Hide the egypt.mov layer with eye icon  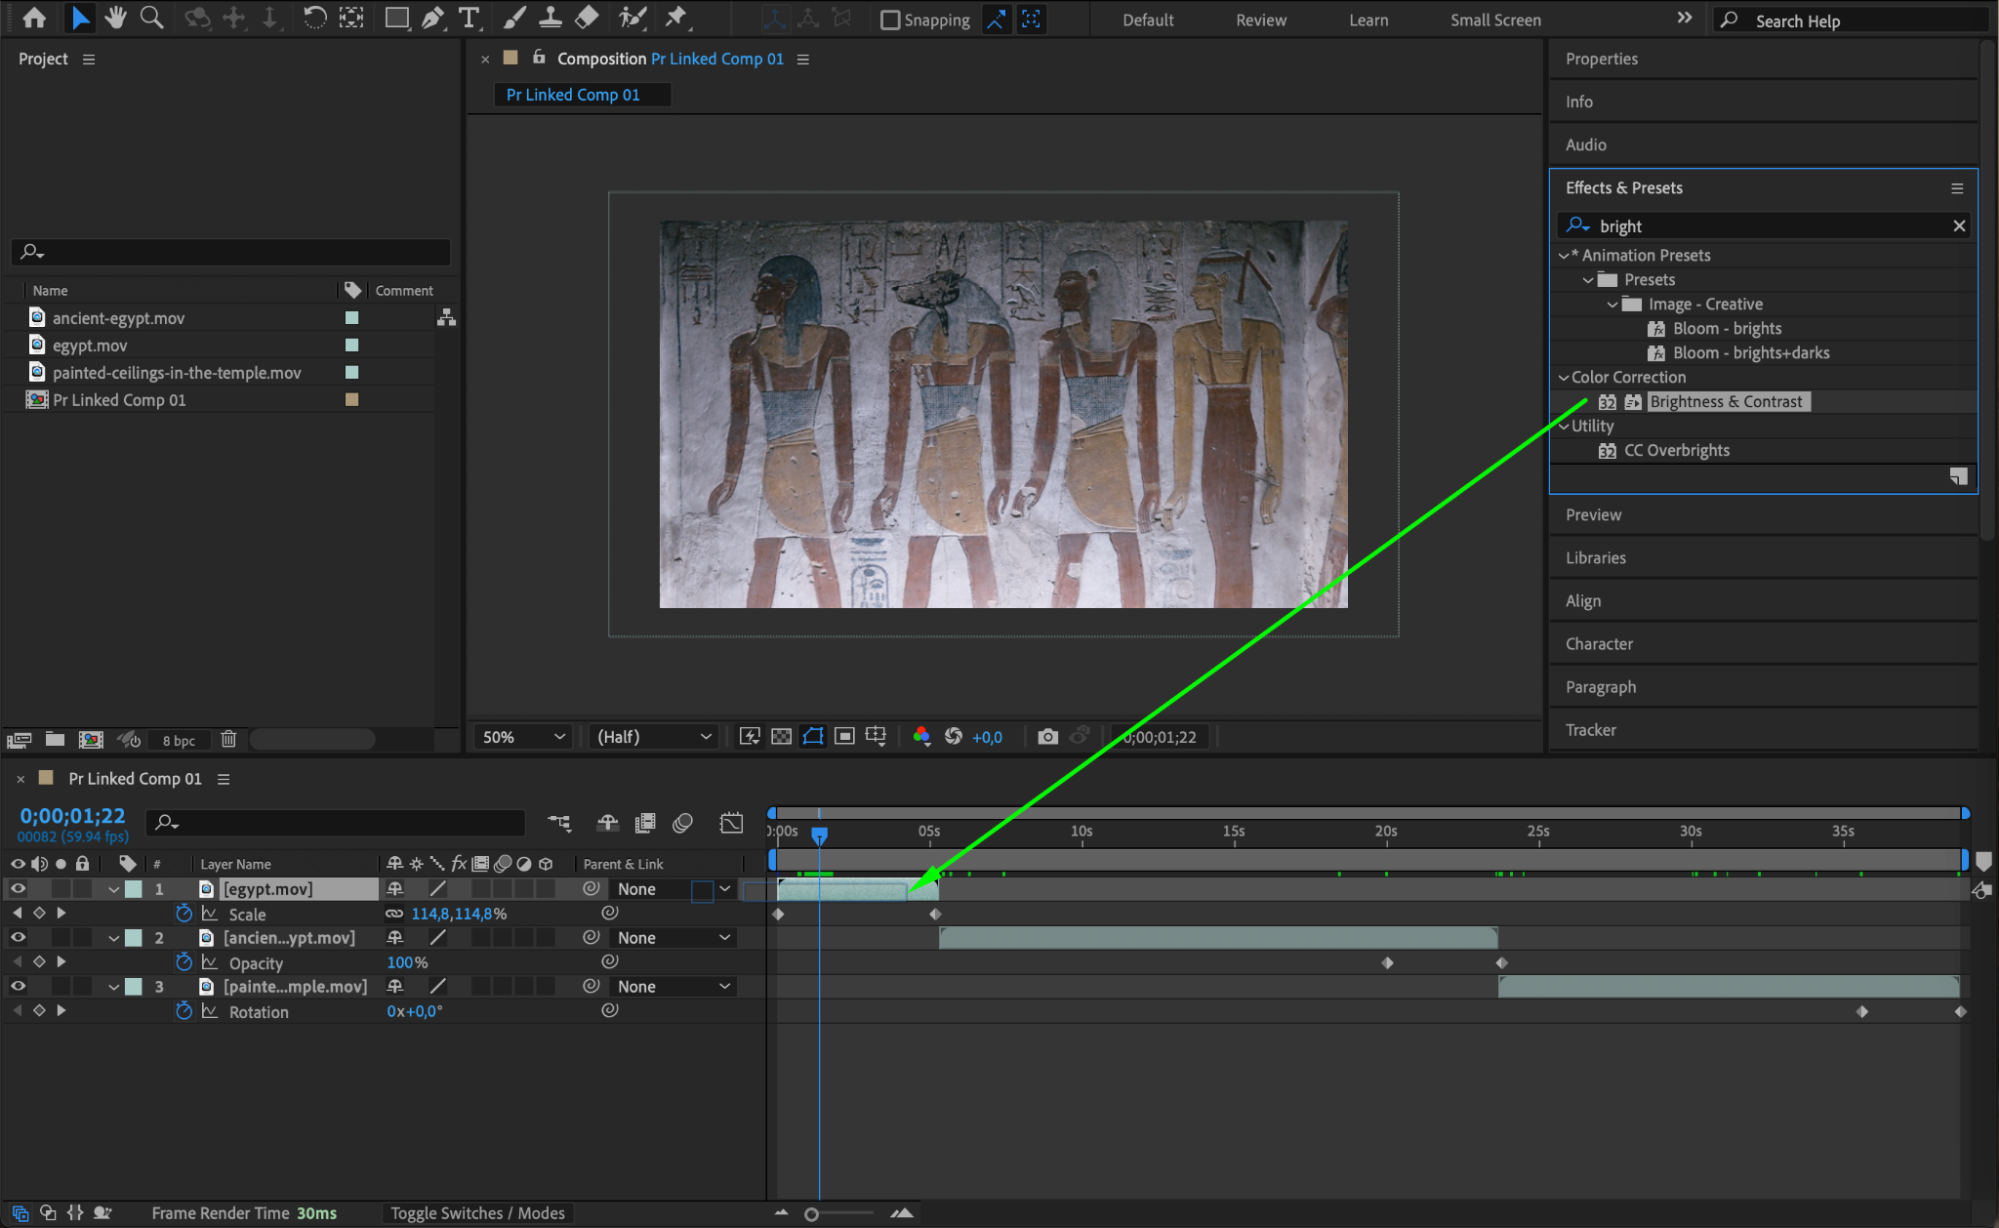[x=17, y=889]
